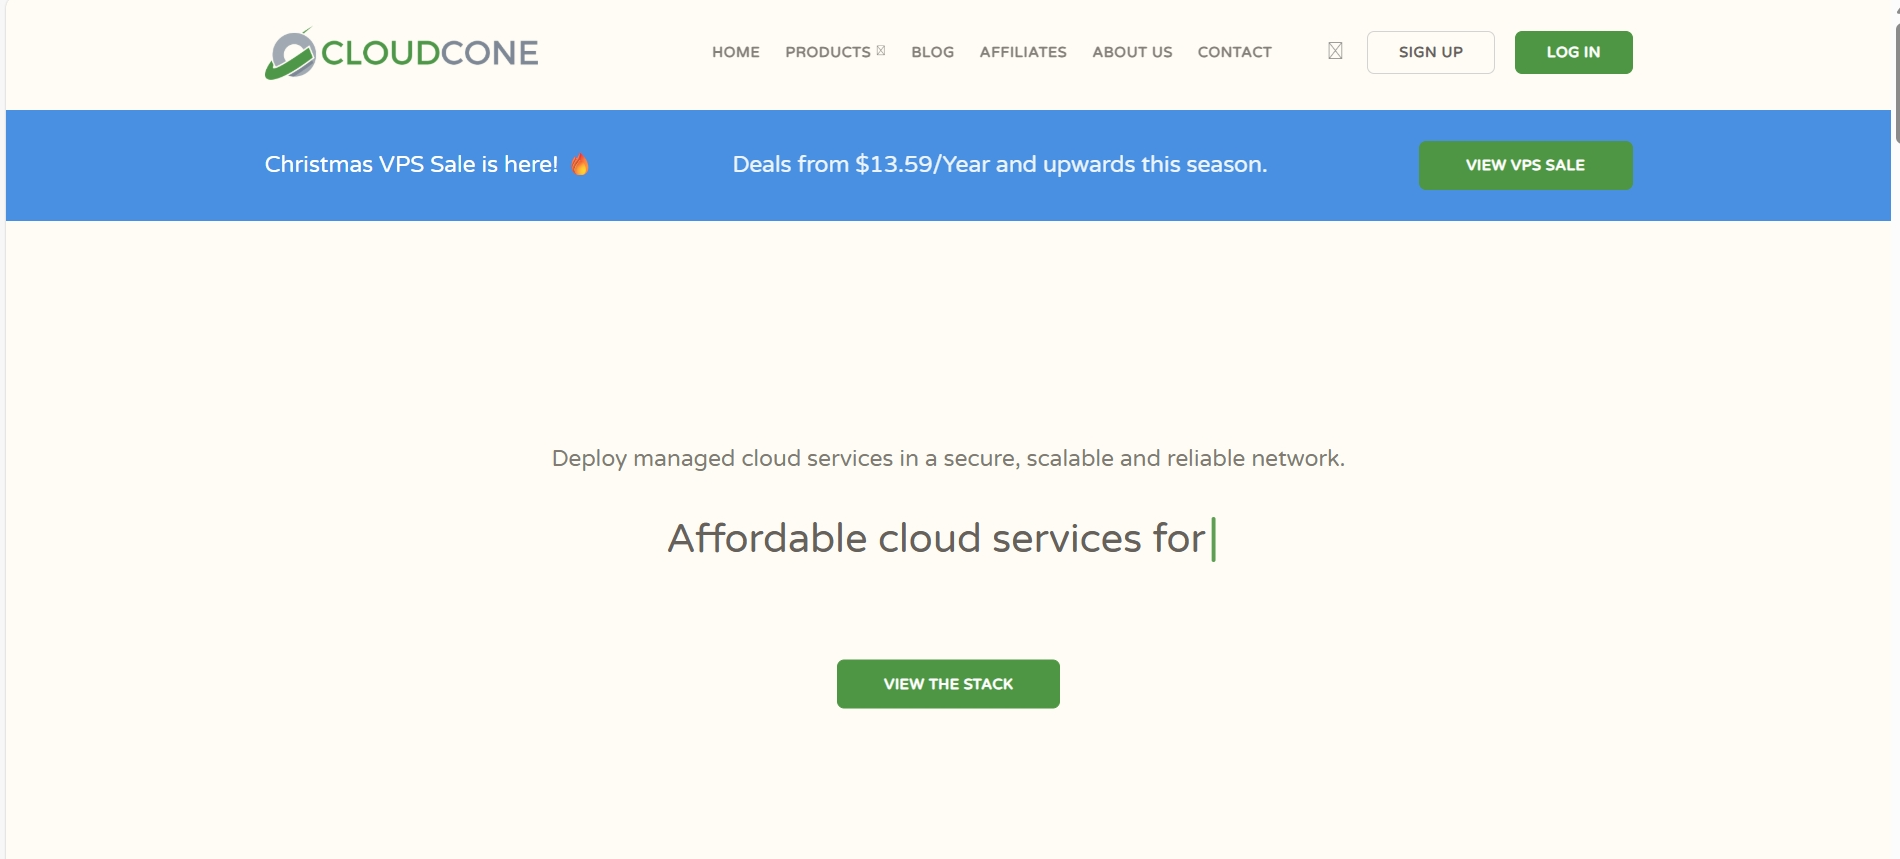
Task: Click the scroll-up arrow at top of scrollbar
Action: [x=1896, y=8]
